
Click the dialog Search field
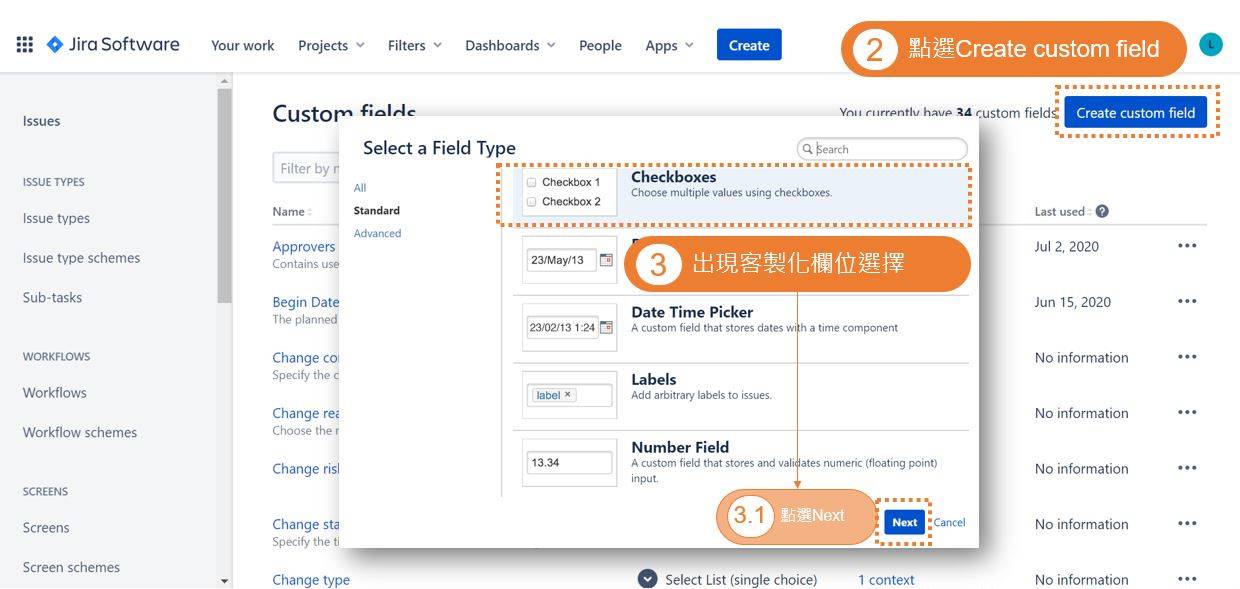pos(882,149)
